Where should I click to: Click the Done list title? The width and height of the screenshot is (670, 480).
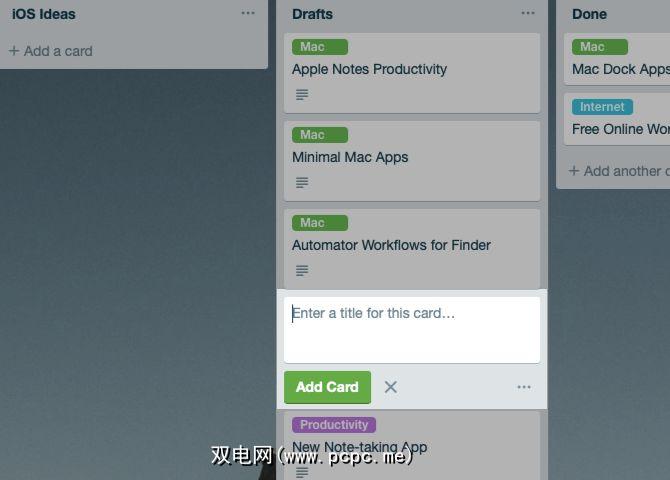[x=589, y=14]
